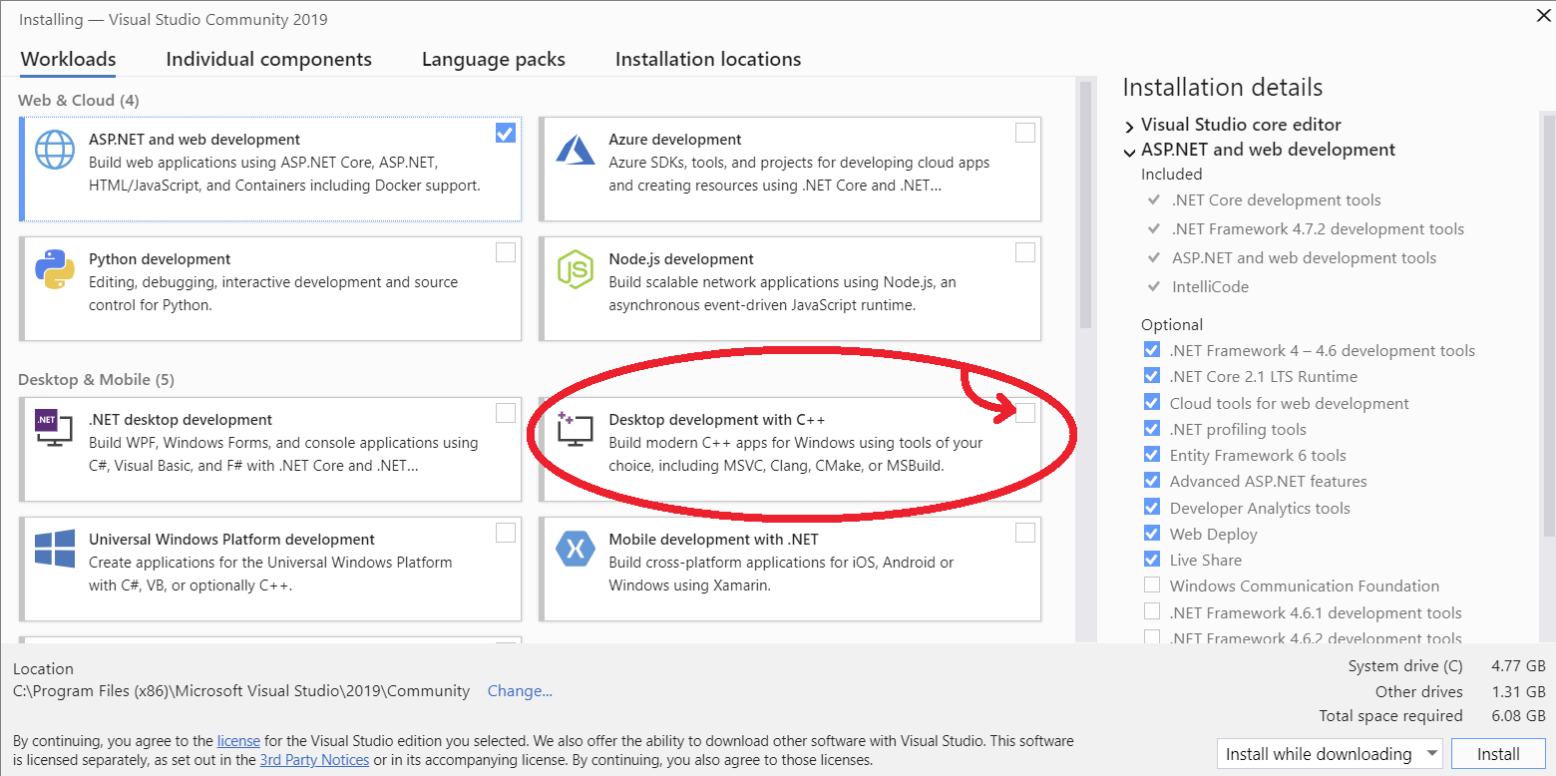Click the Change... location link
This screenshot has width=1556, height=776.
point(519,691)
